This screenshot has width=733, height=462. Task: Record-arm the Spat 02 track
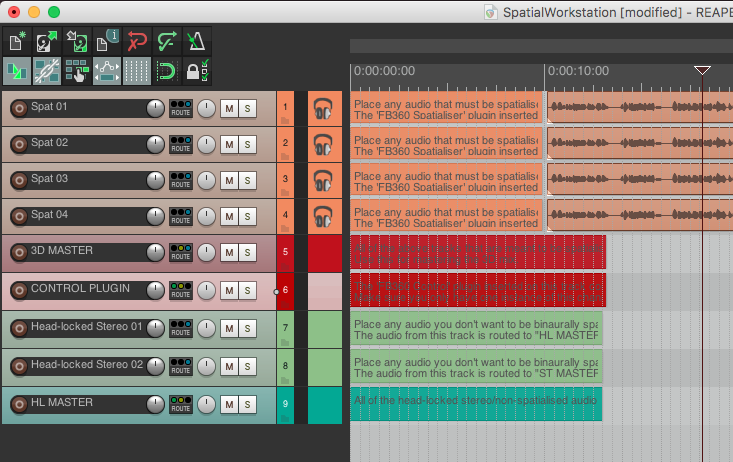19,145
